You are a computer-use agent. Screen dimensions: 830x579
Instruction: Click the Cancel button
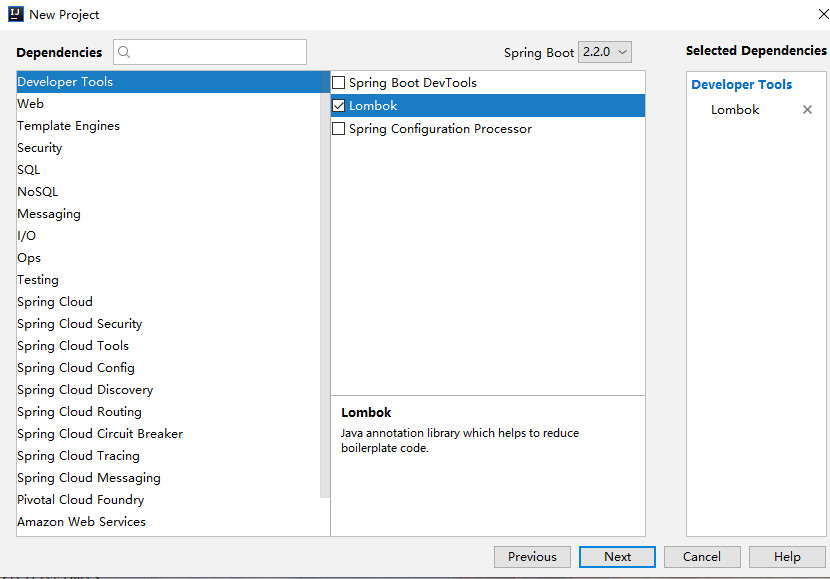click(702, 557)
